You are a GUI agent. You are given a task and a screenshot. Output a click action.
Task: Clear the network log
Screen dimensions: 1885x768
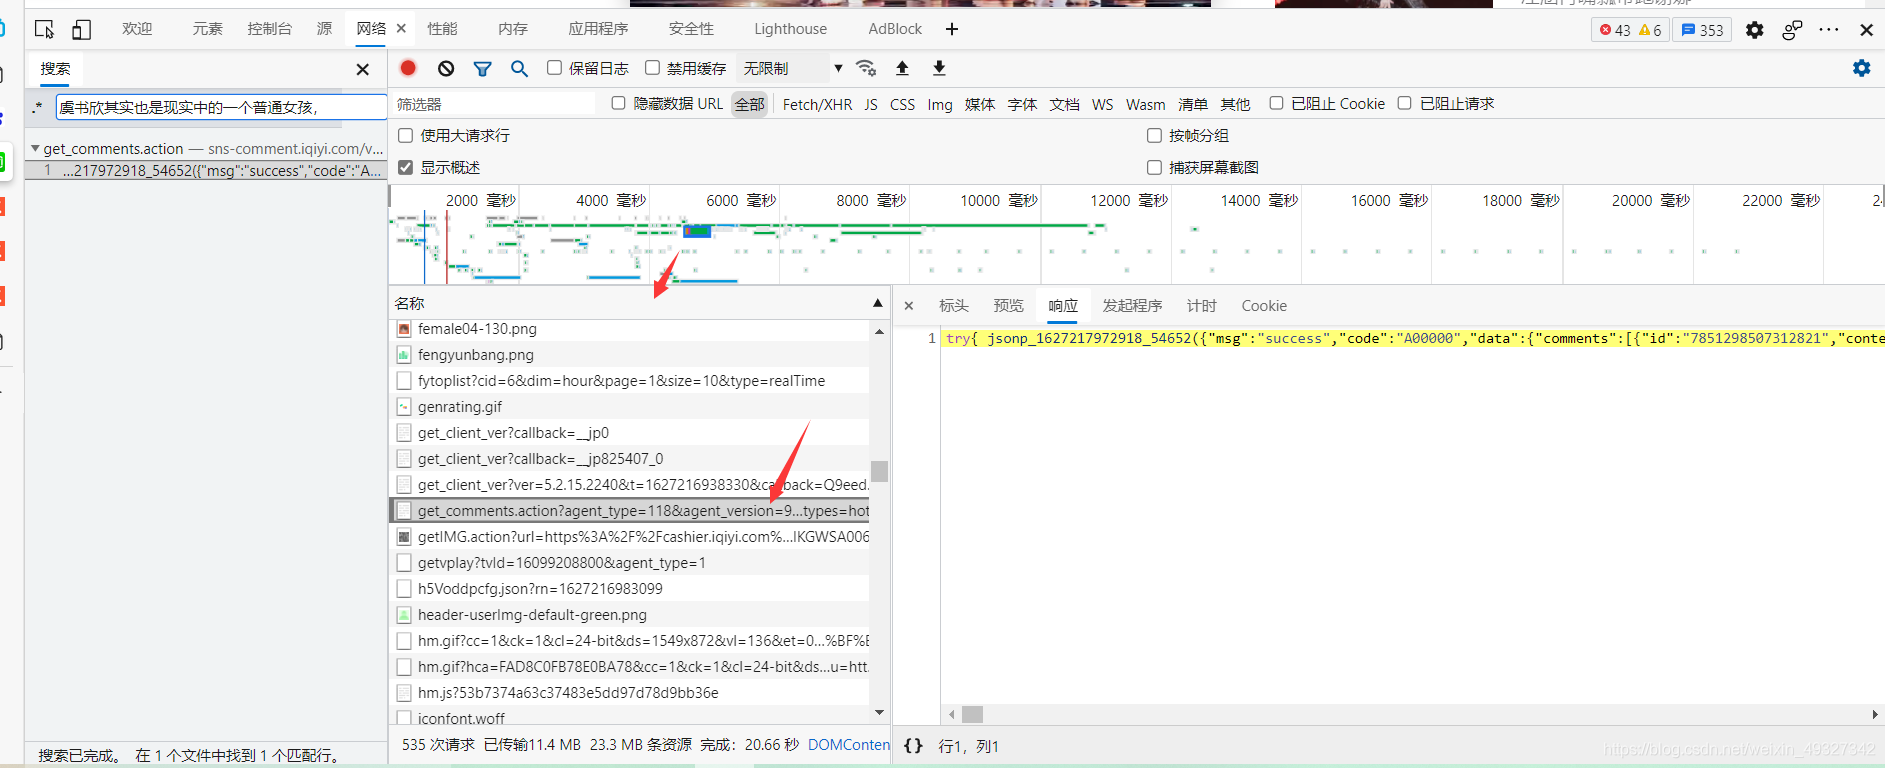coord(446,68)
